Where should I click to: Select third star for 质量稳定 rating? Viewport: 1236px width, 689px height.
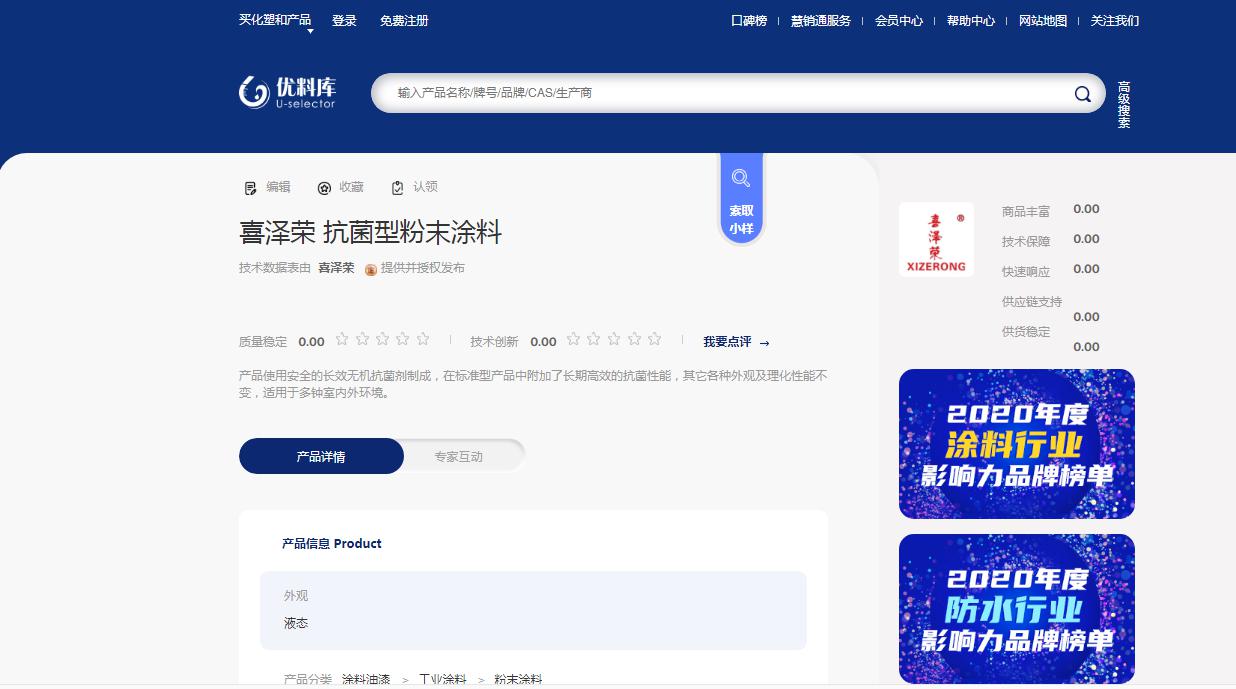coord(382,339)
